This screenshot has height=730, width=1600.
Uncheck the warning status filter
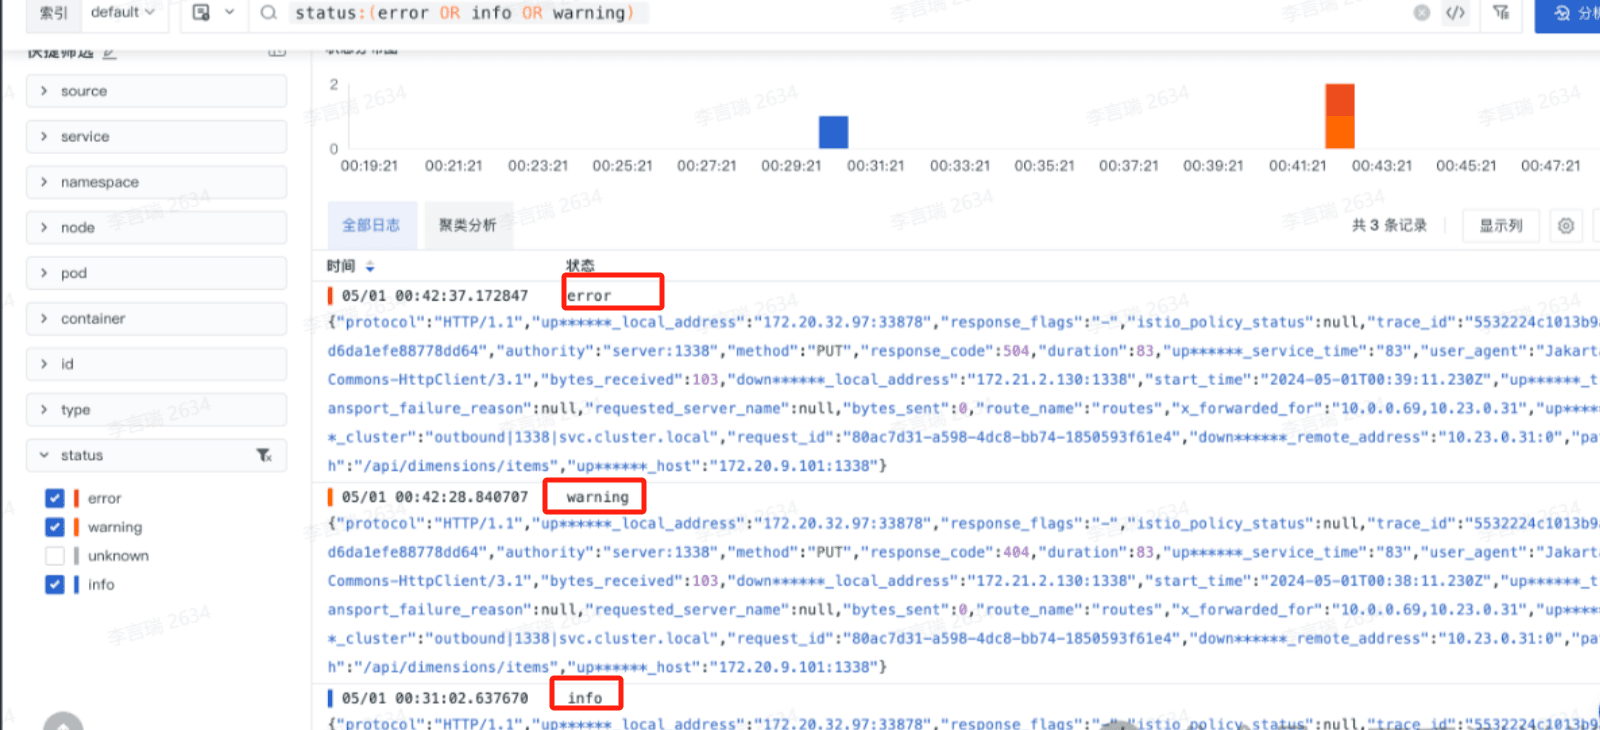pos(55,527)
